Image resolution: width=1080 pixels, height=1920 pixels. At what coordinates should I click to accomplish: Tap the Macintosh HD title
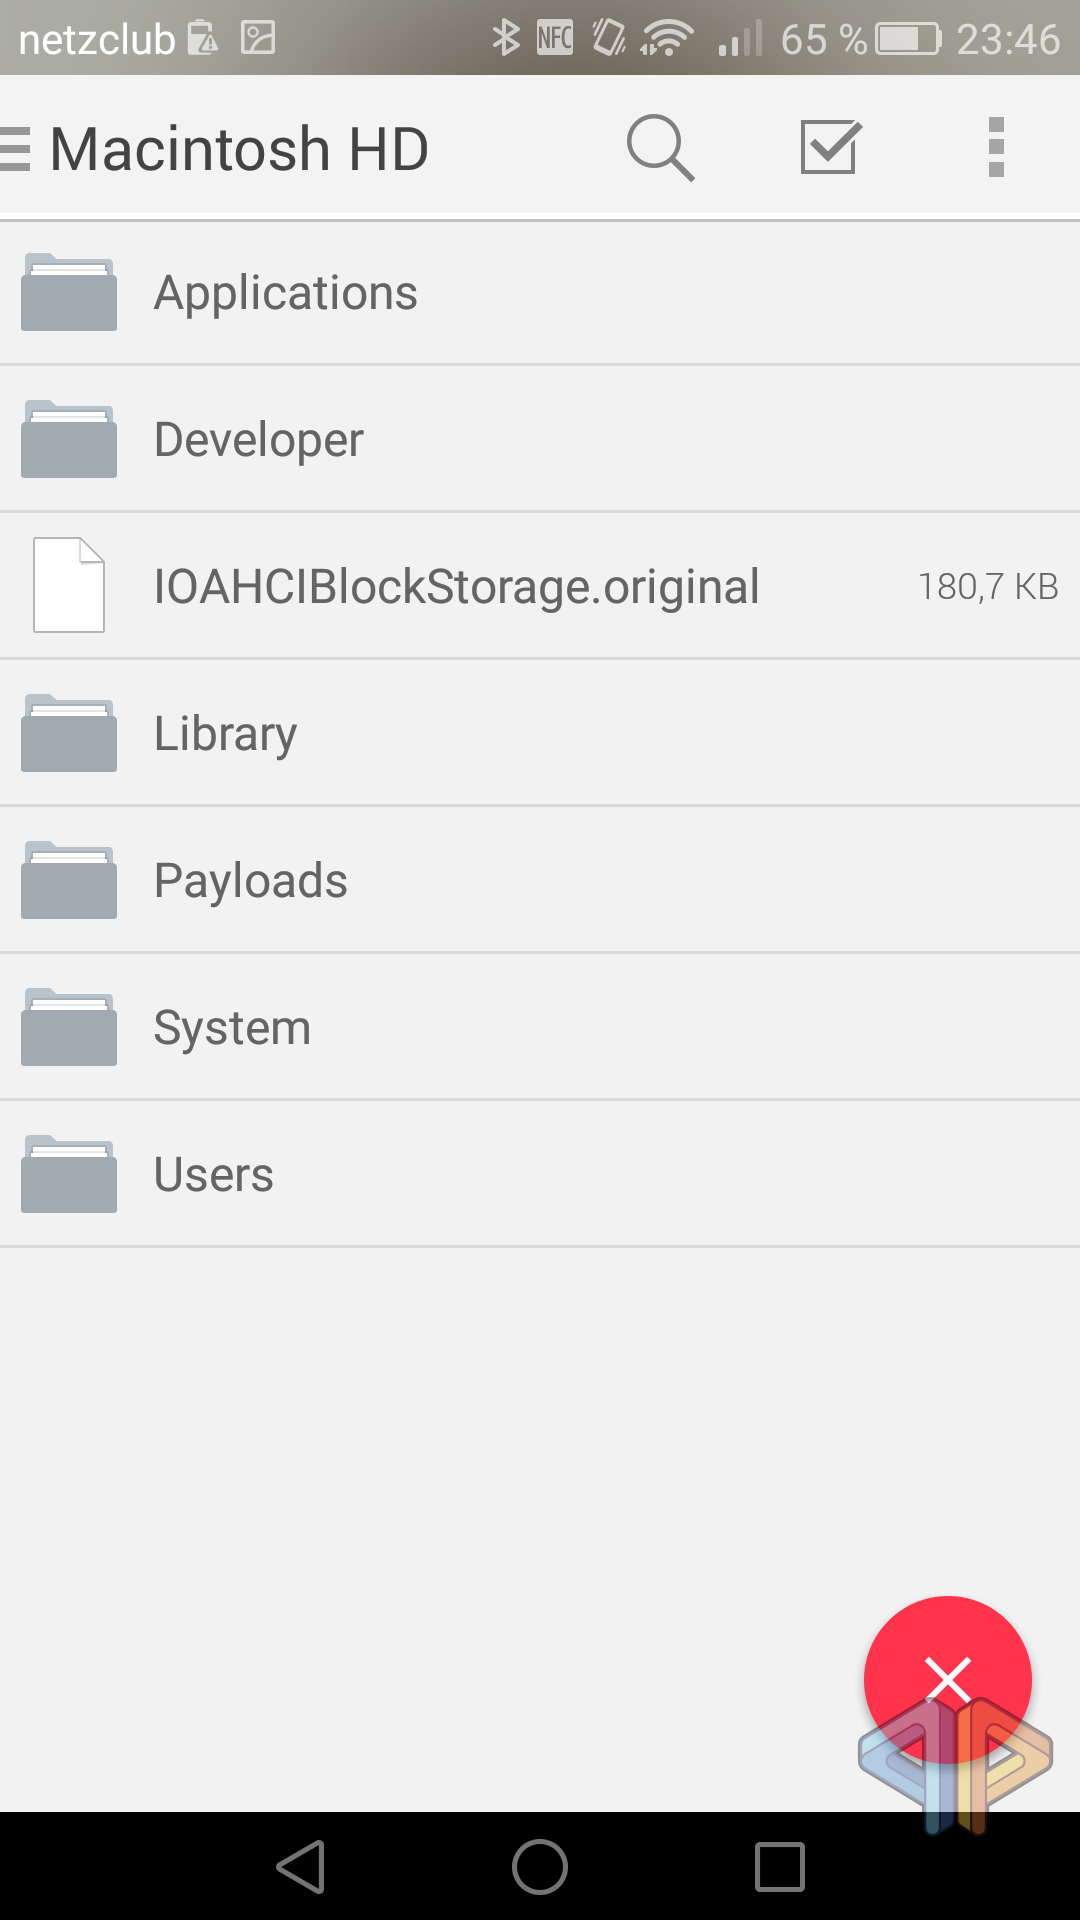[x=240, y=149]
